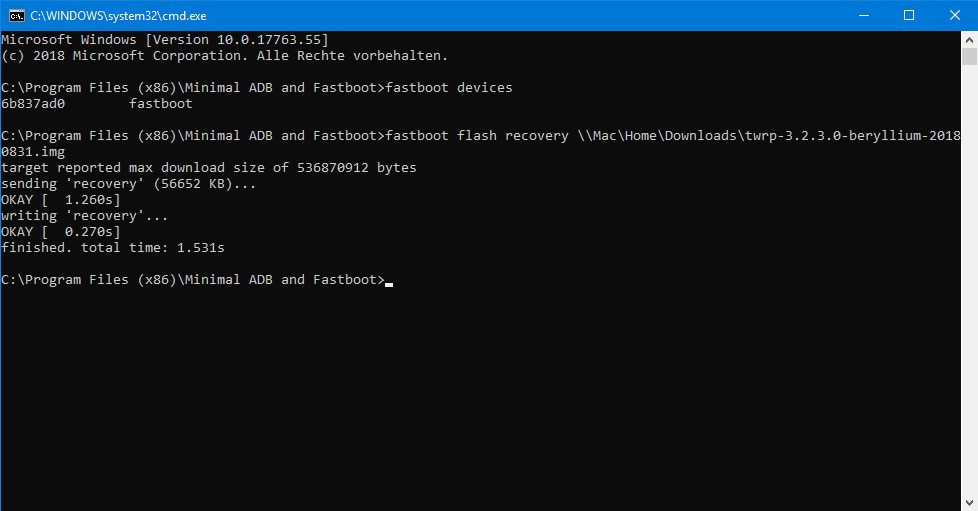This screenshot has width=978, height=511.
Task: Open the cmd.exe system menu icon
Action: click(17, 16)
